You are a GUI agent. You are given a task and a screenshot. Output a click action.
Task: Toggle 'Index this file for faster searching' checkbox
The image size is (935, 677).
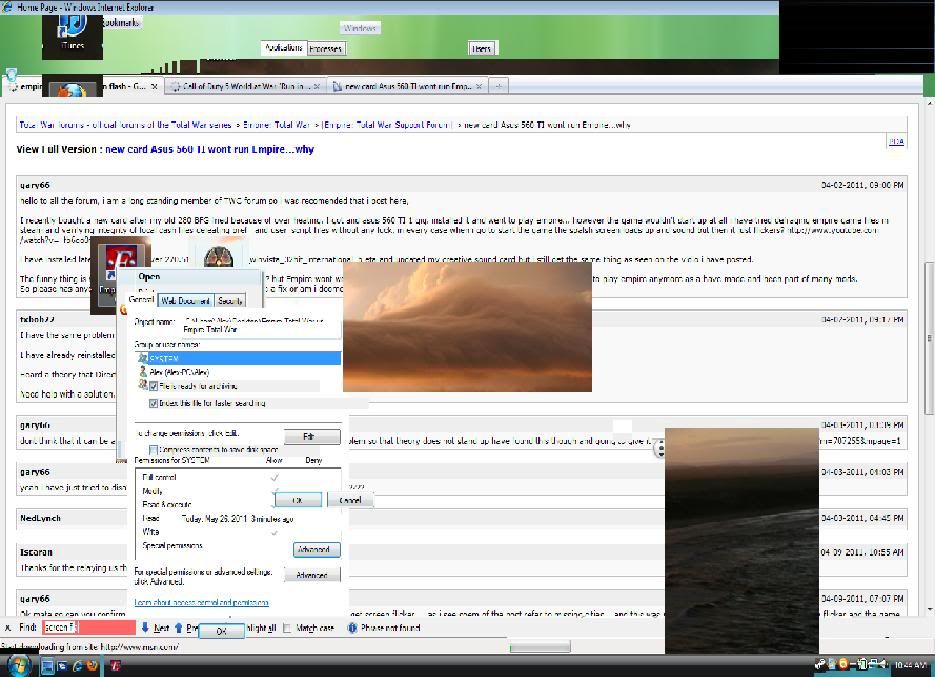tap(154, 404)
